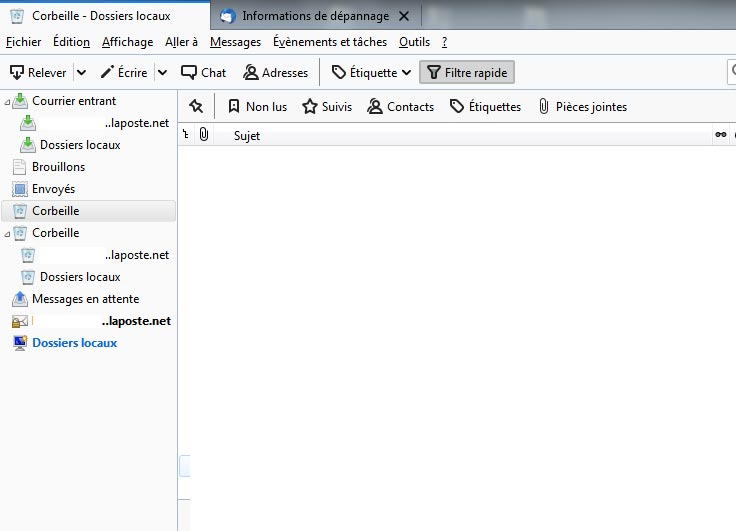Click the Envoyés sent stamp icon
736x531 pixels.
(x=19, y=189)
